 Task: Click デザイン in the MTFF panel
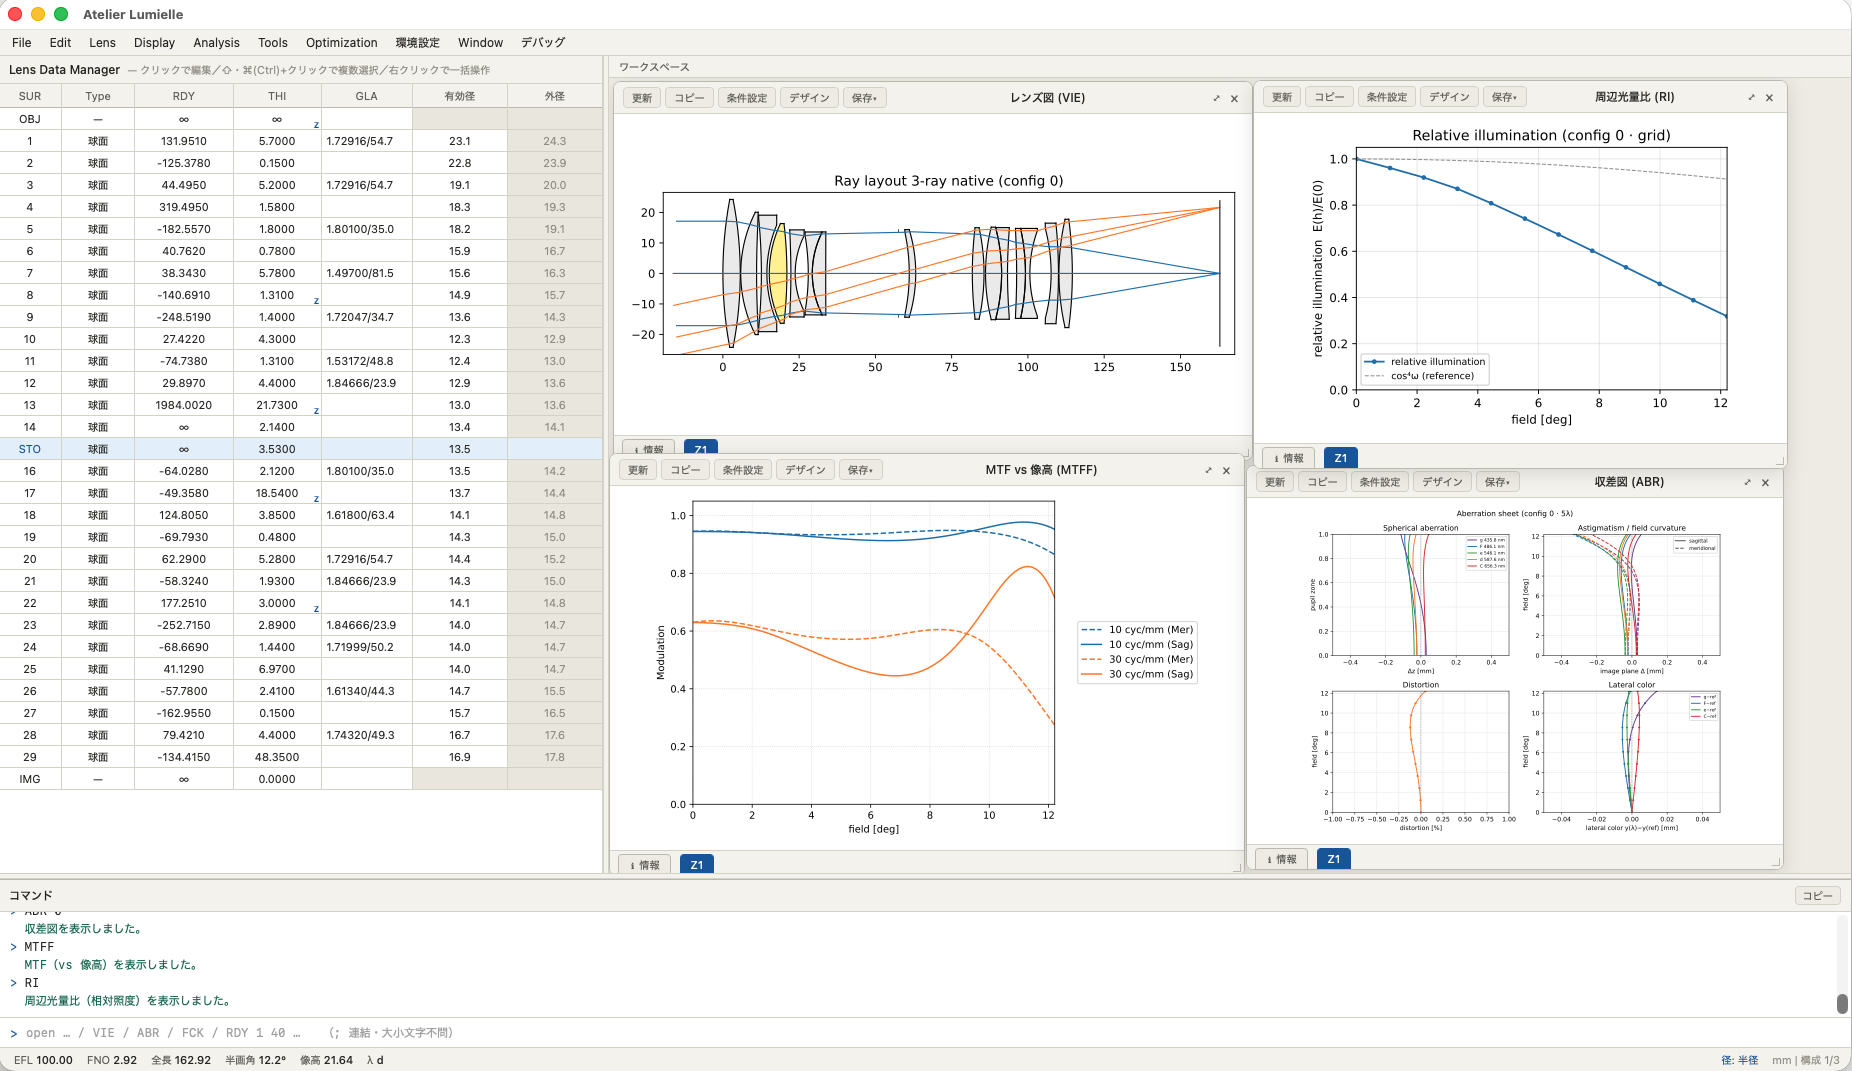[x=805, y=470]
